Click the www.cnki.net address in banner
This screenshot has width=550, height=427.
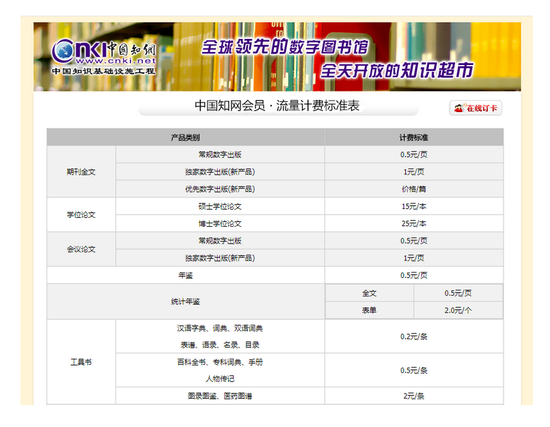(x=116, y=61)
